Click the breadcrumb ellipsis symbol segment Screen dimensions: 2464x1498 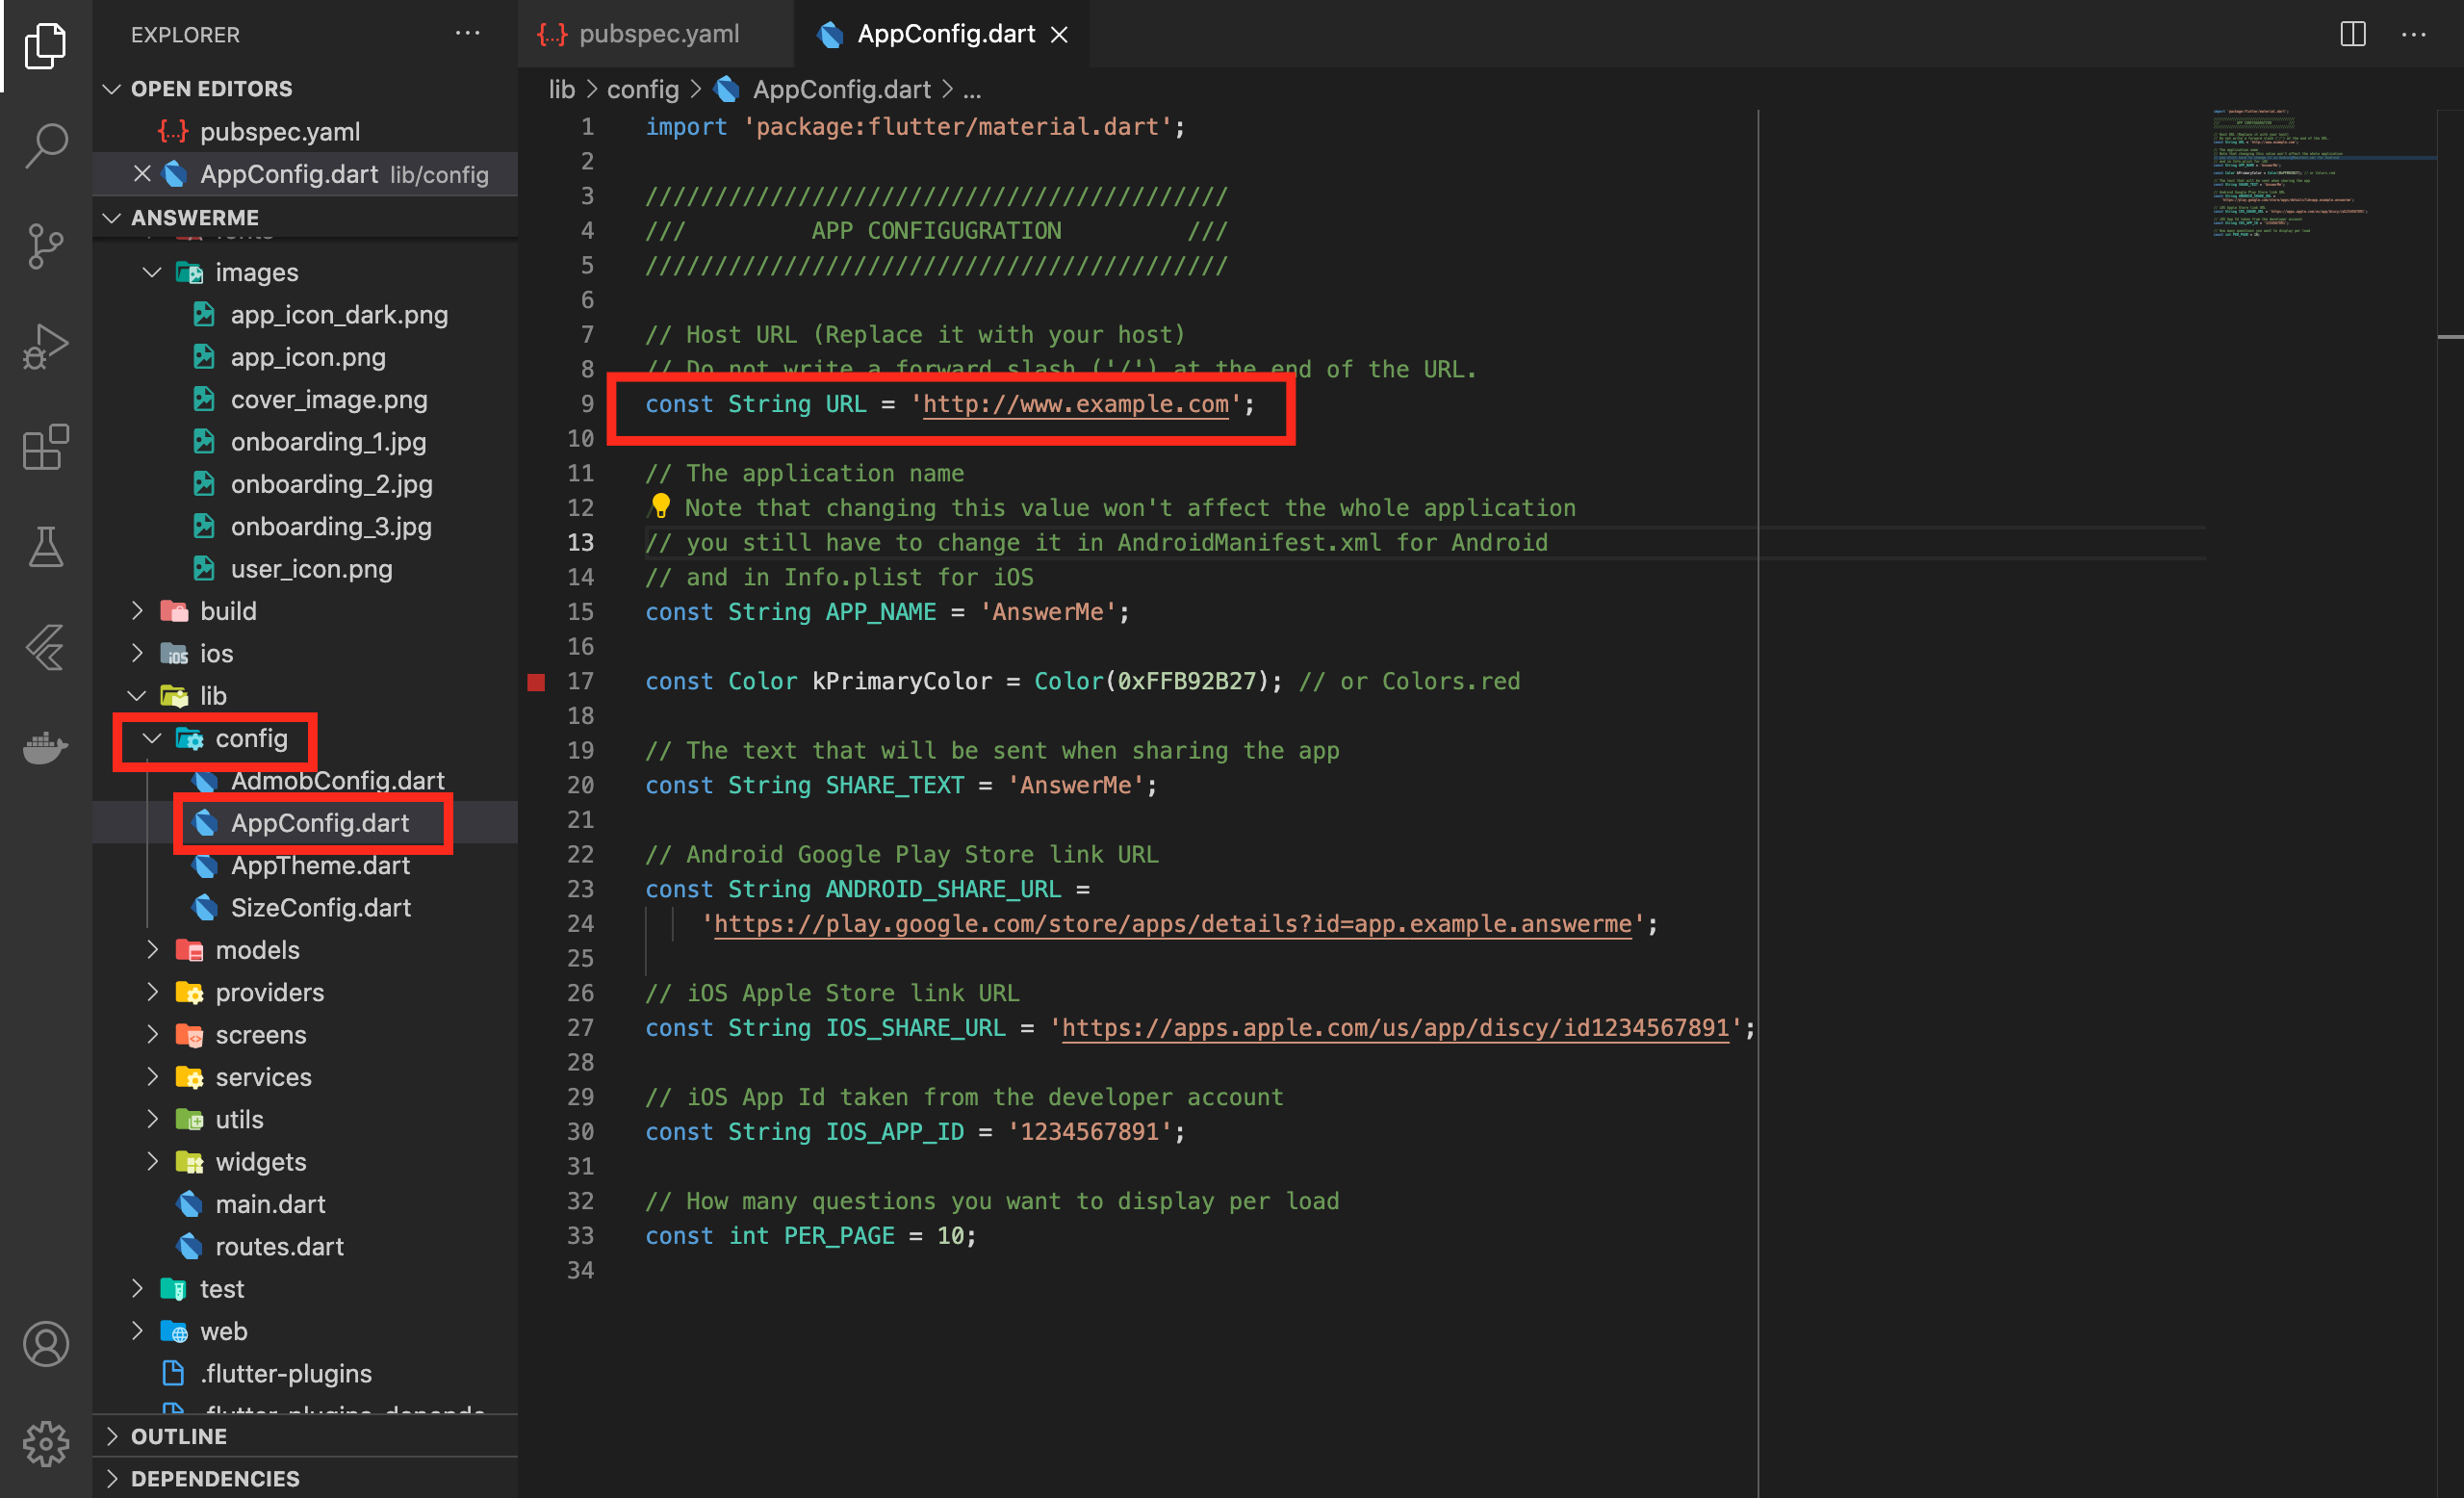click(x=971, y=90)
